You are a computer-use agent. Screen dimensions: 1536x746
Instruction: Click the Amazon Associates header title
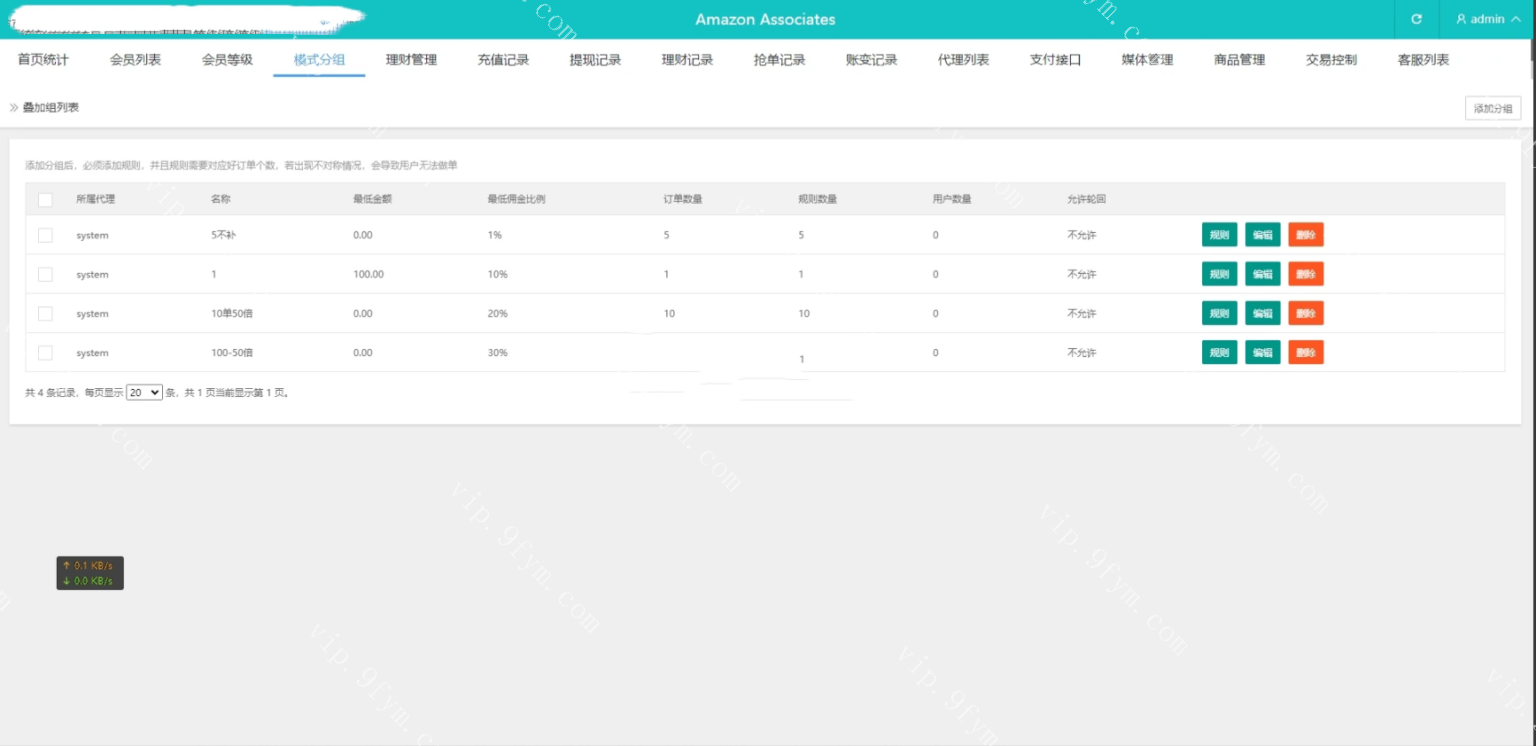(x=765, y=20)
